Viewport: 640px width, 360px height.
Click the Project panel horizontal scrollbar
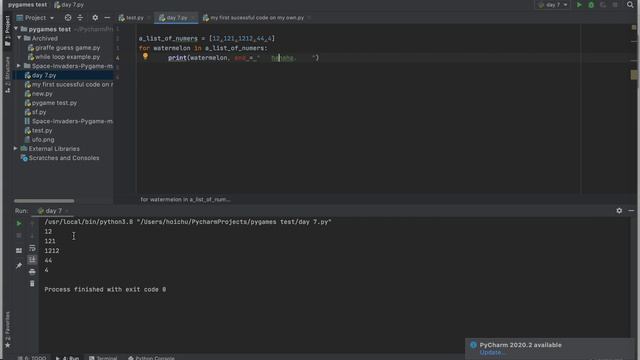44,201
